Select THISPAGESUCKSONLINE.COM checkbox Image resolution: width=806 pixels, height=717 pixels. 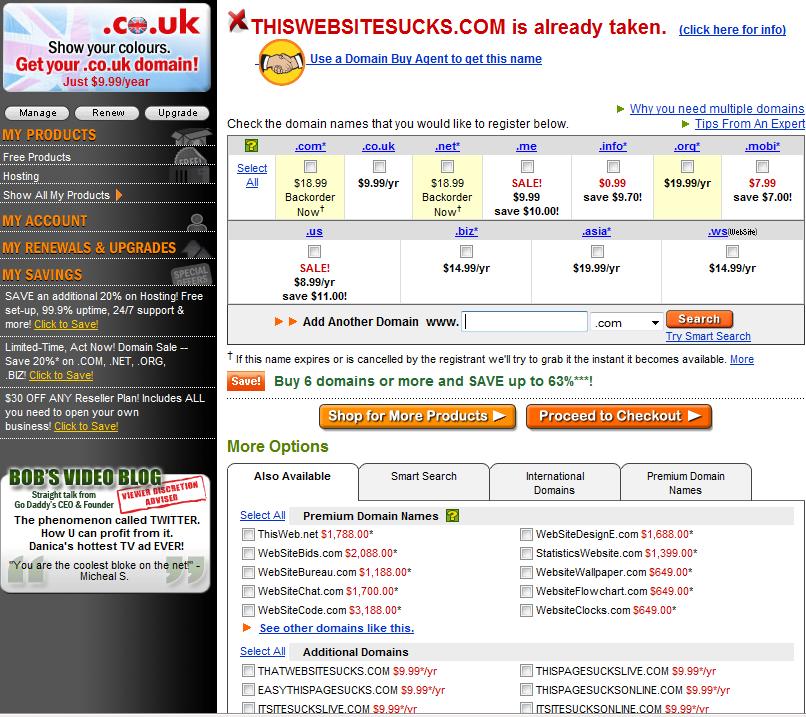[526, 690]
